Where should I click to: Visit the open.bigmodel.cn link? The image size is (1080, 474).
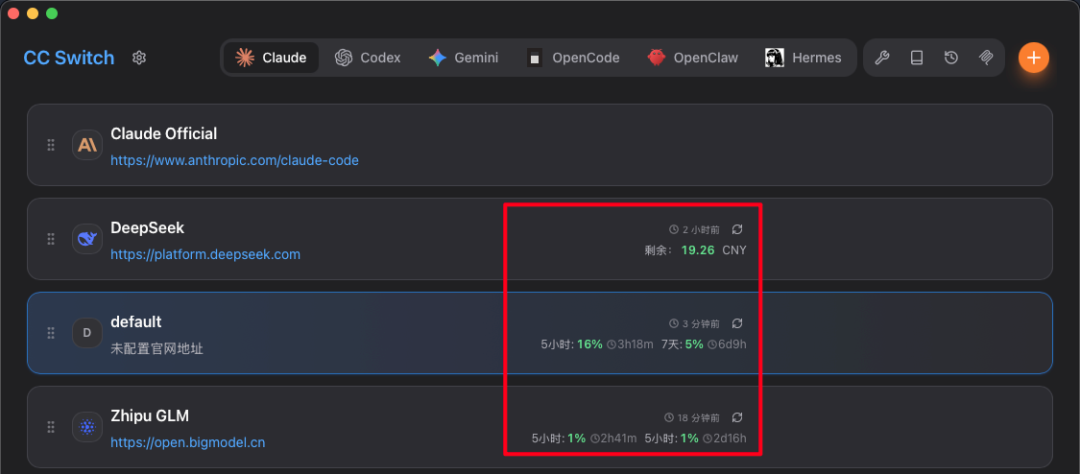tap(187, 442)
